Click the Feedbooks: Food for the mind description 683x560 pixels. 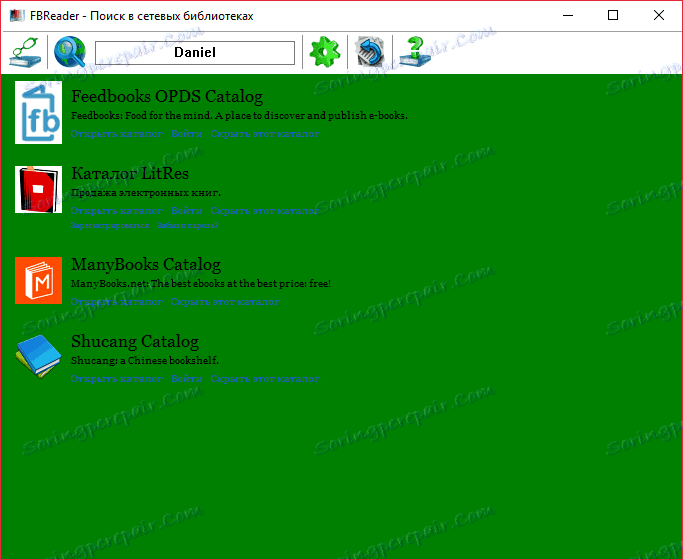(x=239, y=116)
